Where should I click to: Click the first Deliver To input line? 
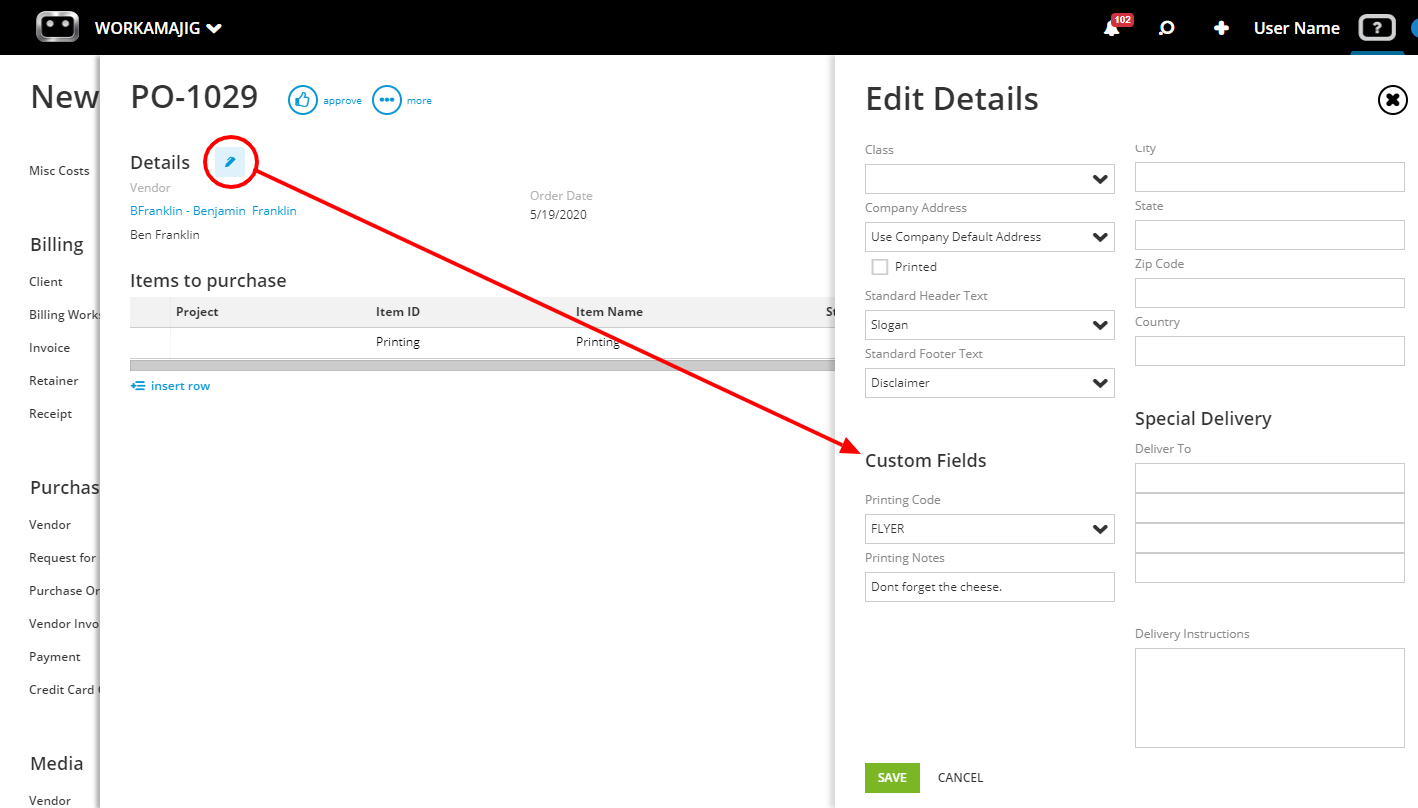click(x=1270, y=478)
